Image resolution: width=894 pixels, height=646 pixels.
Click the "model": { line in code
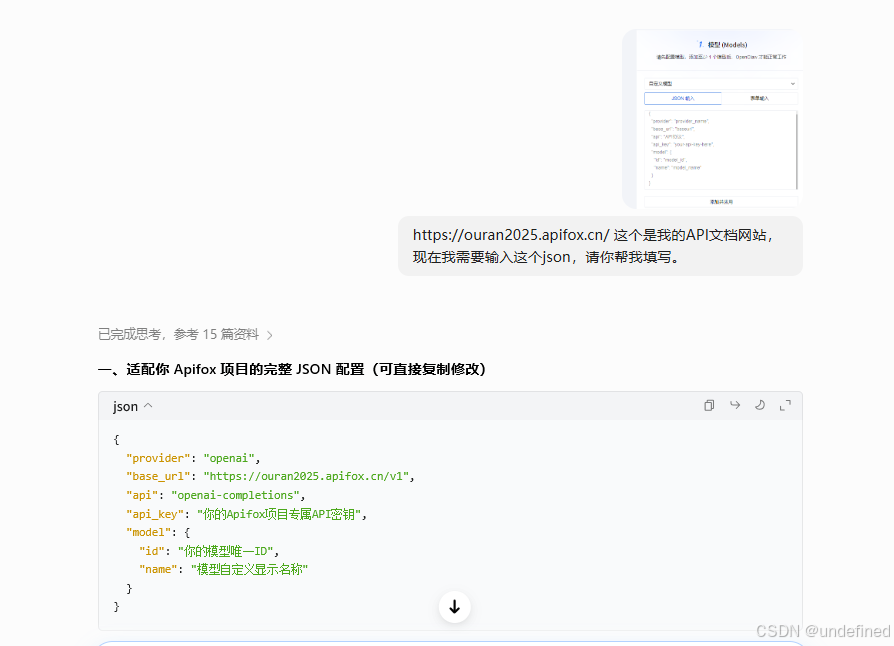click(158, 533)
